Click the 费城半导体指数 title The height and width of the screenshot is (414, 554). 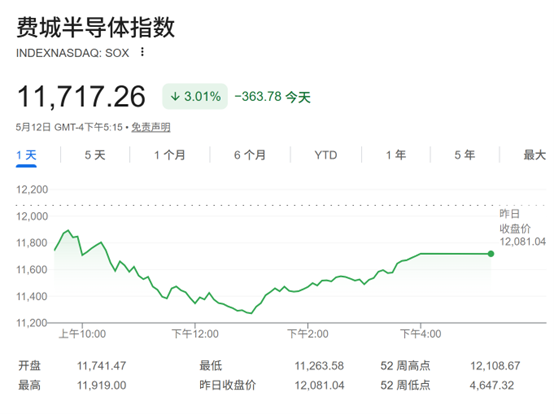(x=96, y=27)
